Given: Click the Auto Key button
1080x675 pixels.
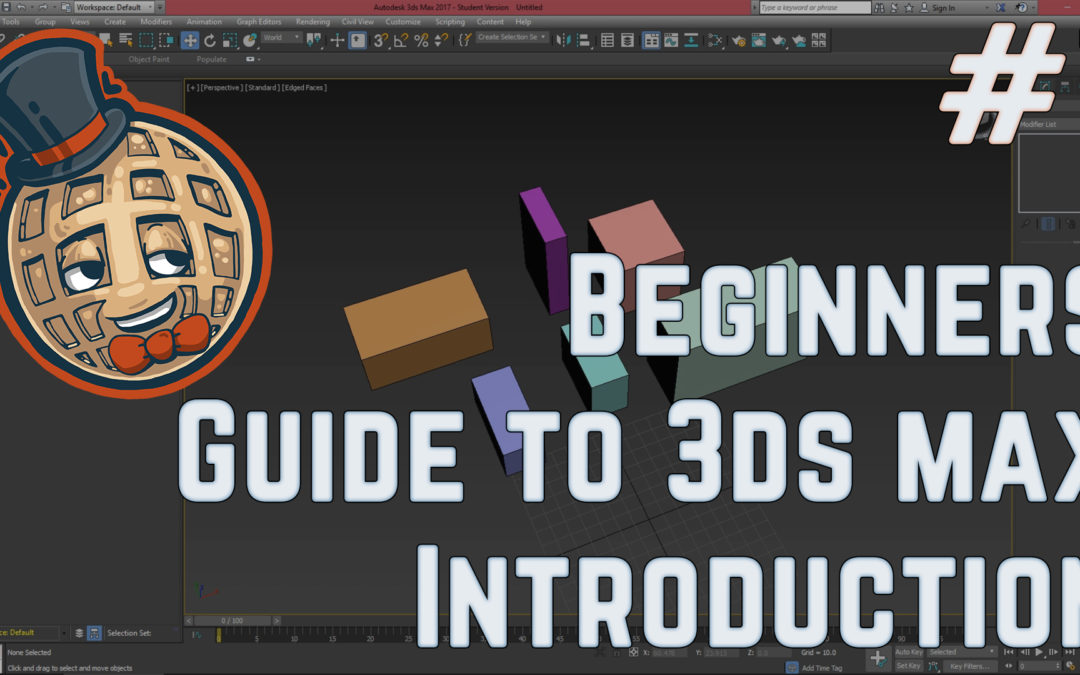Looking at the screenshot, I should [x=908, y=652].
